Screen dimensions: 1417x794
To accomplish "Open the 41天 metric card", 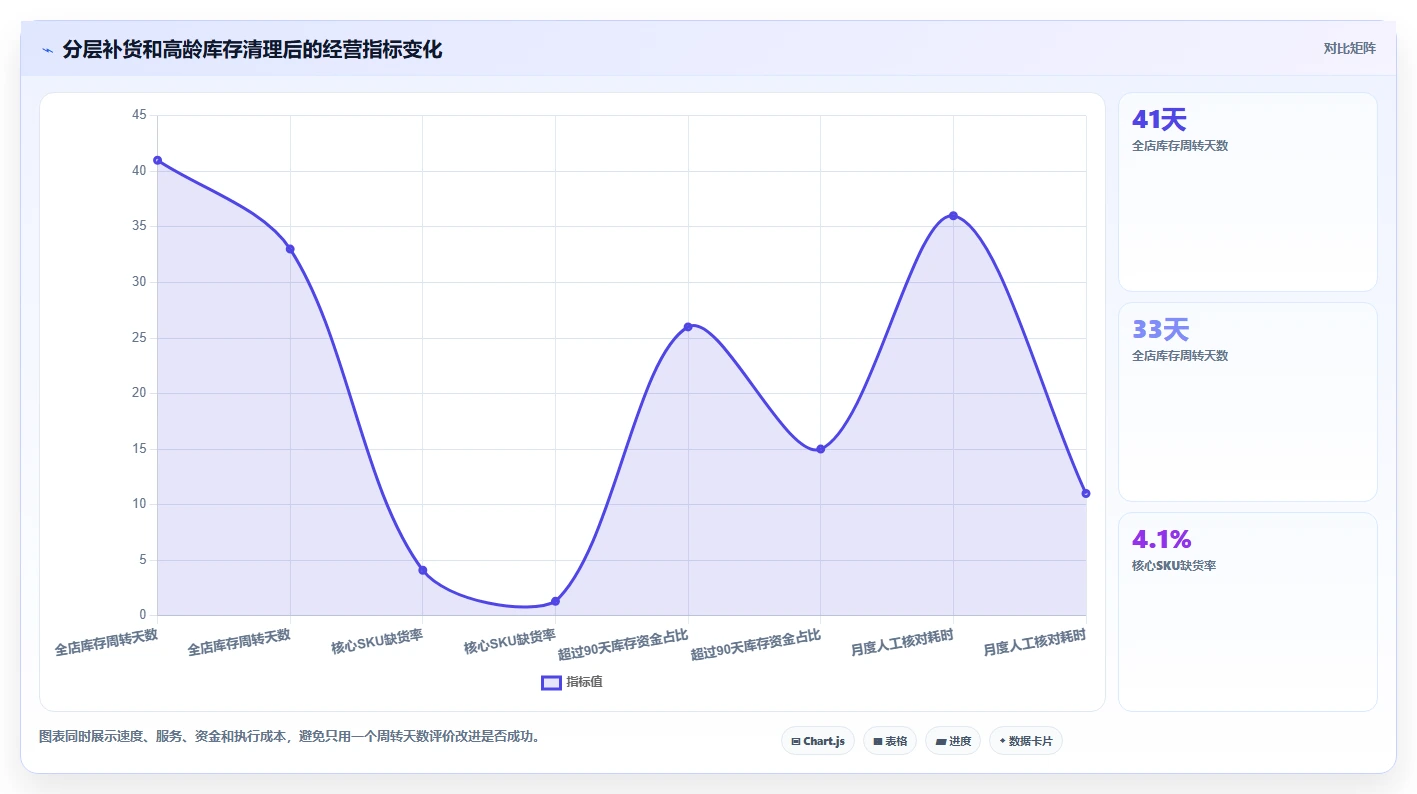I will (1248, 192).
